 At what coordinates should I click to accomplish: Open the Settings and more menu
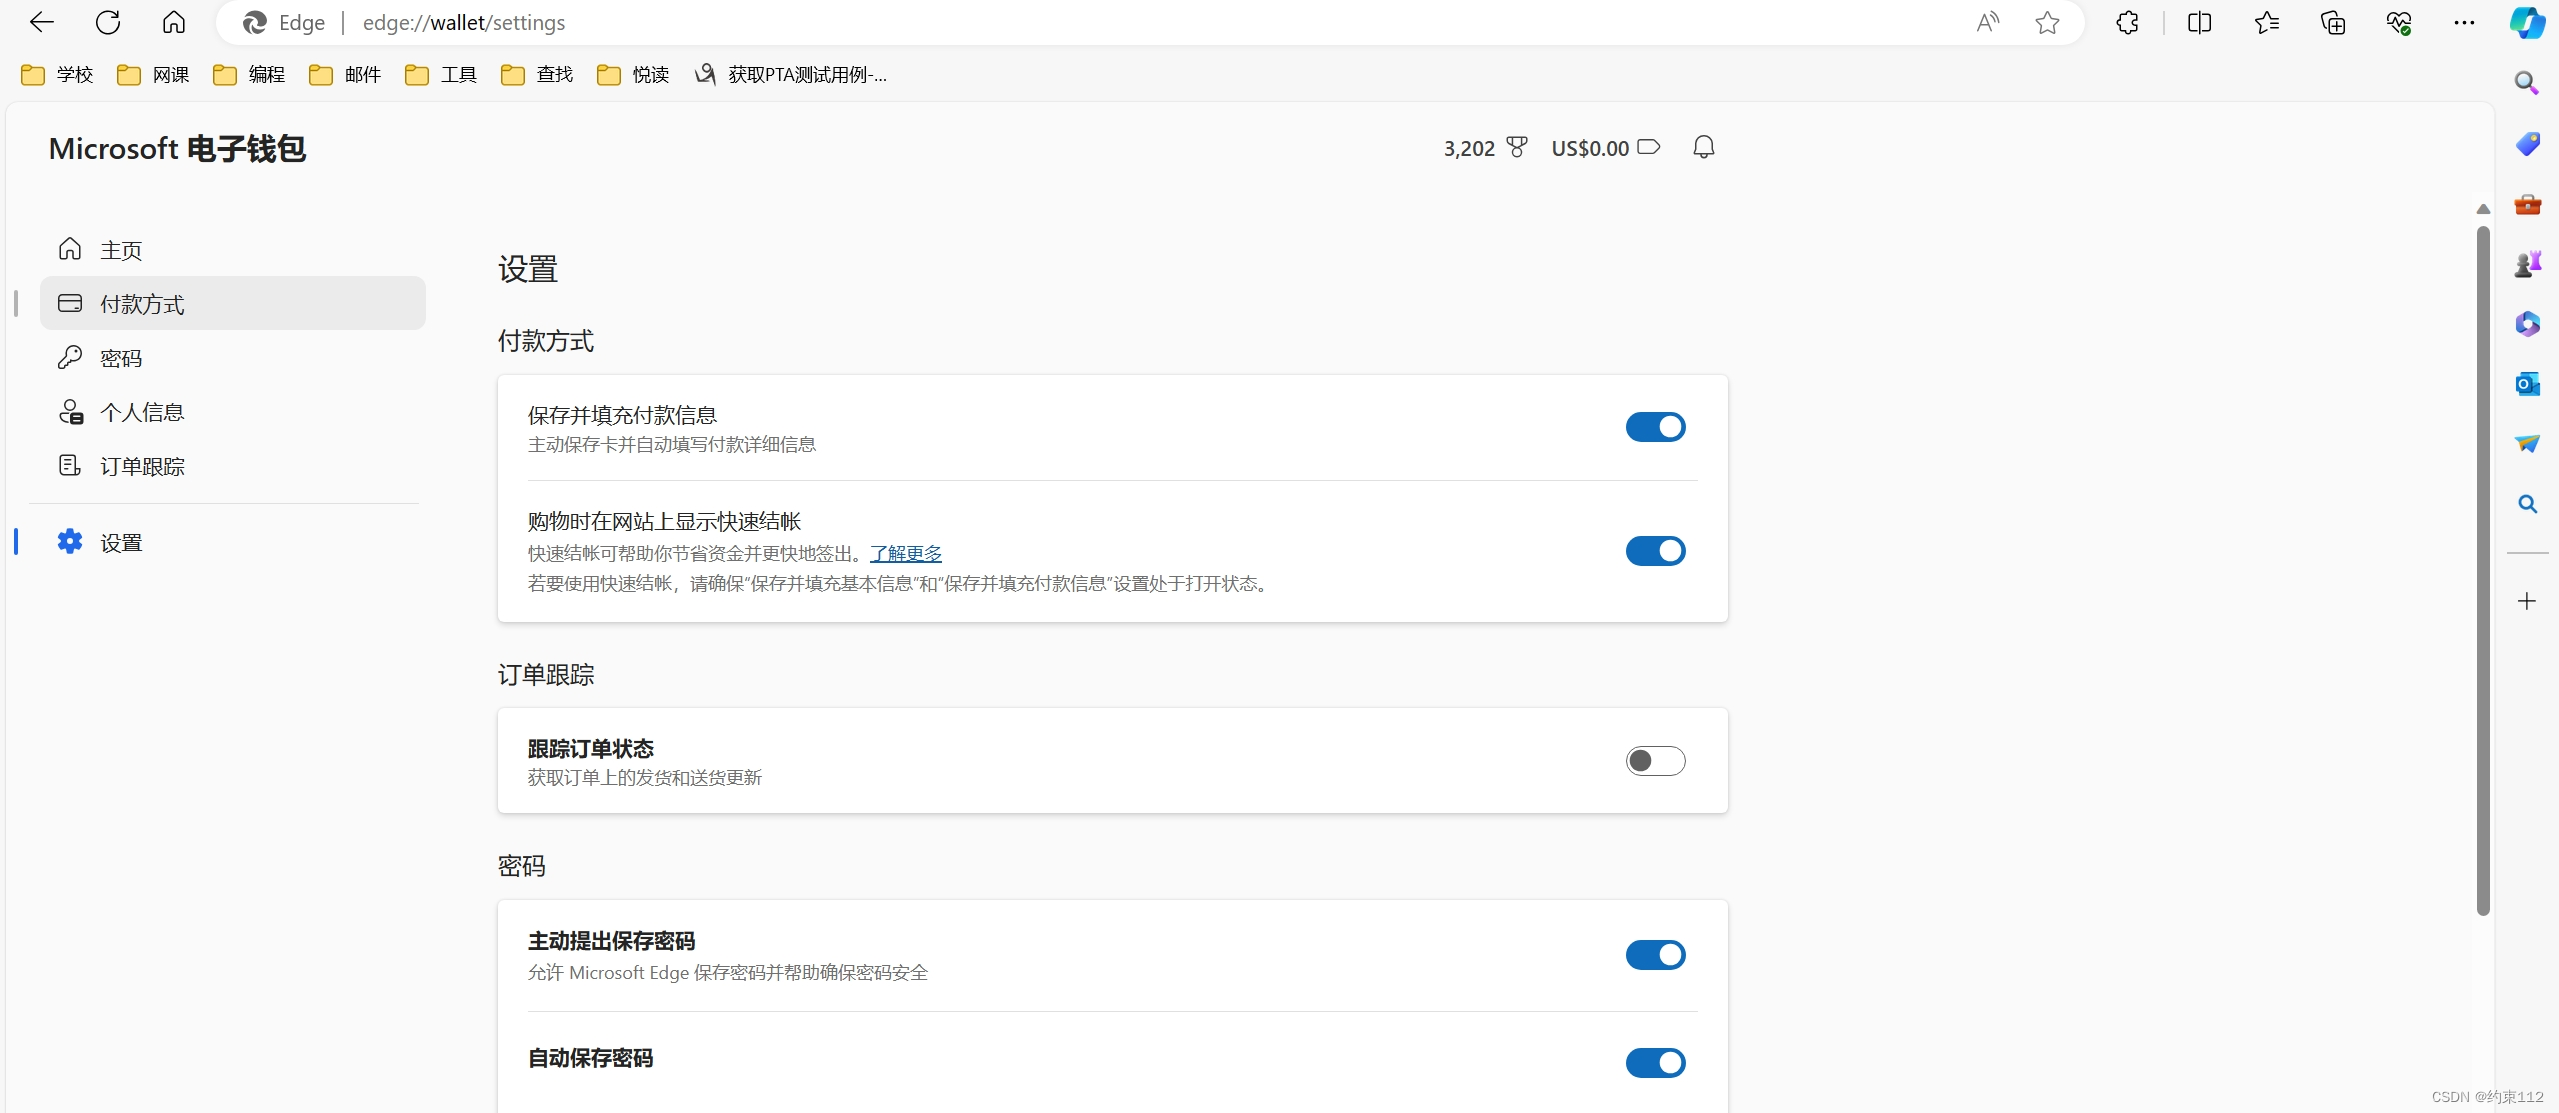[x=2464, y=23]
